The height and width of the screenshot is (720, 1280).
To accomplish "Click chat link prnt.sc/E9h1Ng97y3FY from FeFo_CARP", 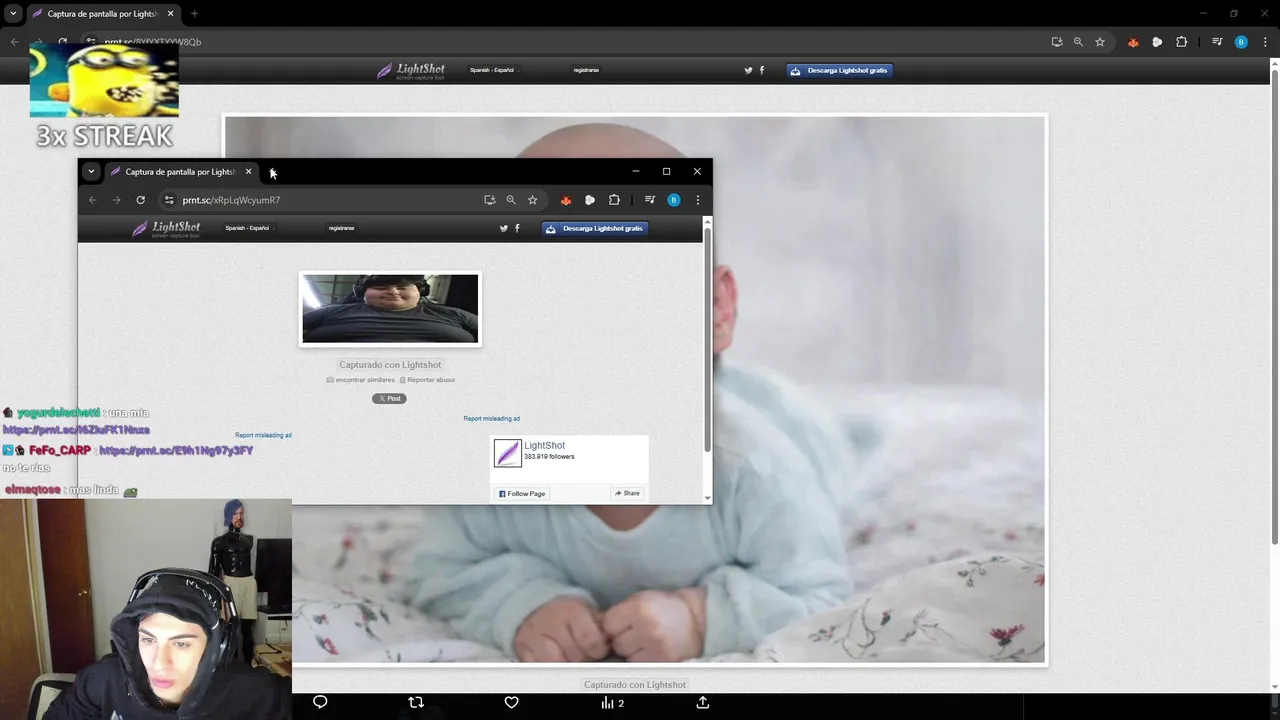I will (176, 451).
